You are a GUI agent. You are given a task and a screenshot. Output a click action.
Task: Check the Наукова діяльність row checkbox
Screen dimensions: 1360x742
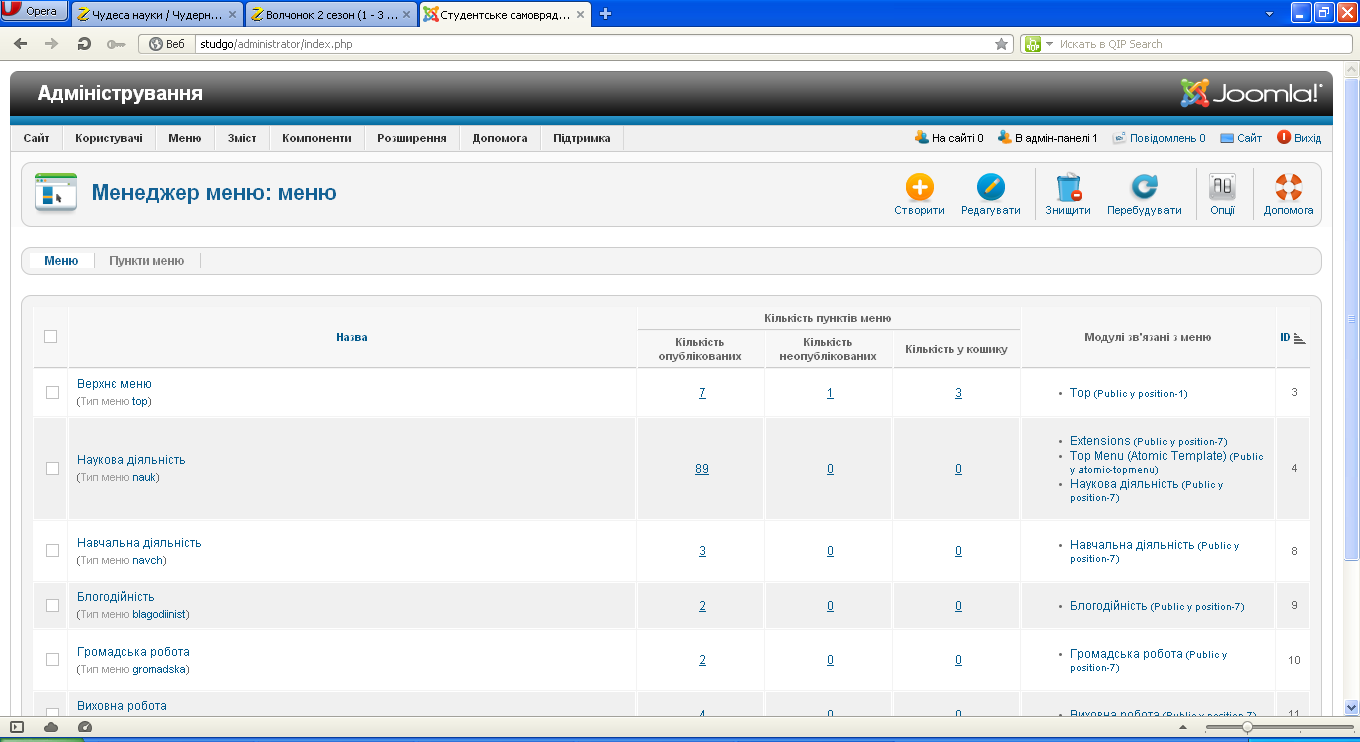click(52, 468)
